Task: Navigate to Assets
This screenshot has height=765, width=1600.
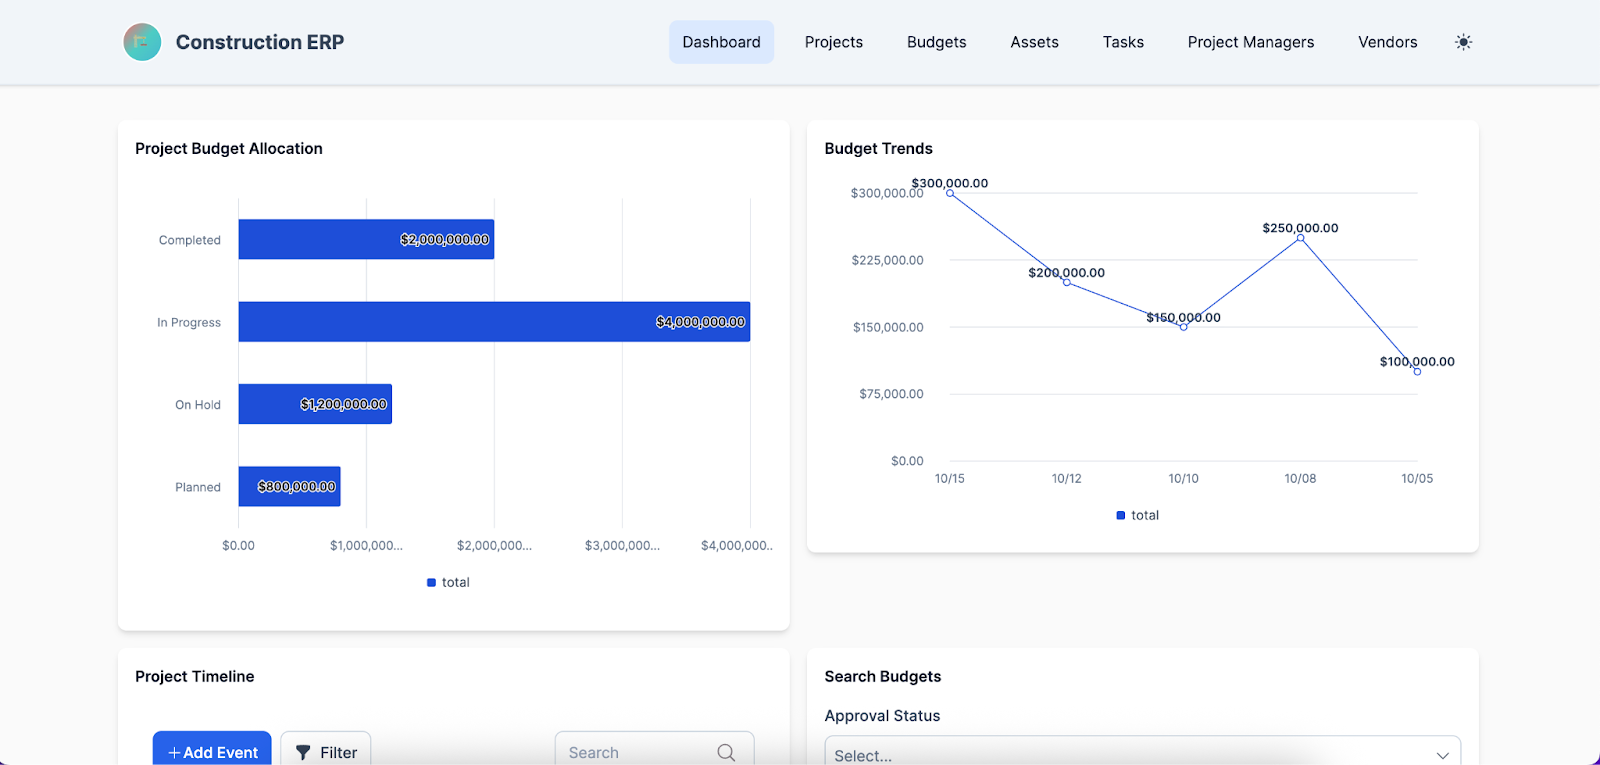Action: pyautogui.click(x=1034, y=42)
